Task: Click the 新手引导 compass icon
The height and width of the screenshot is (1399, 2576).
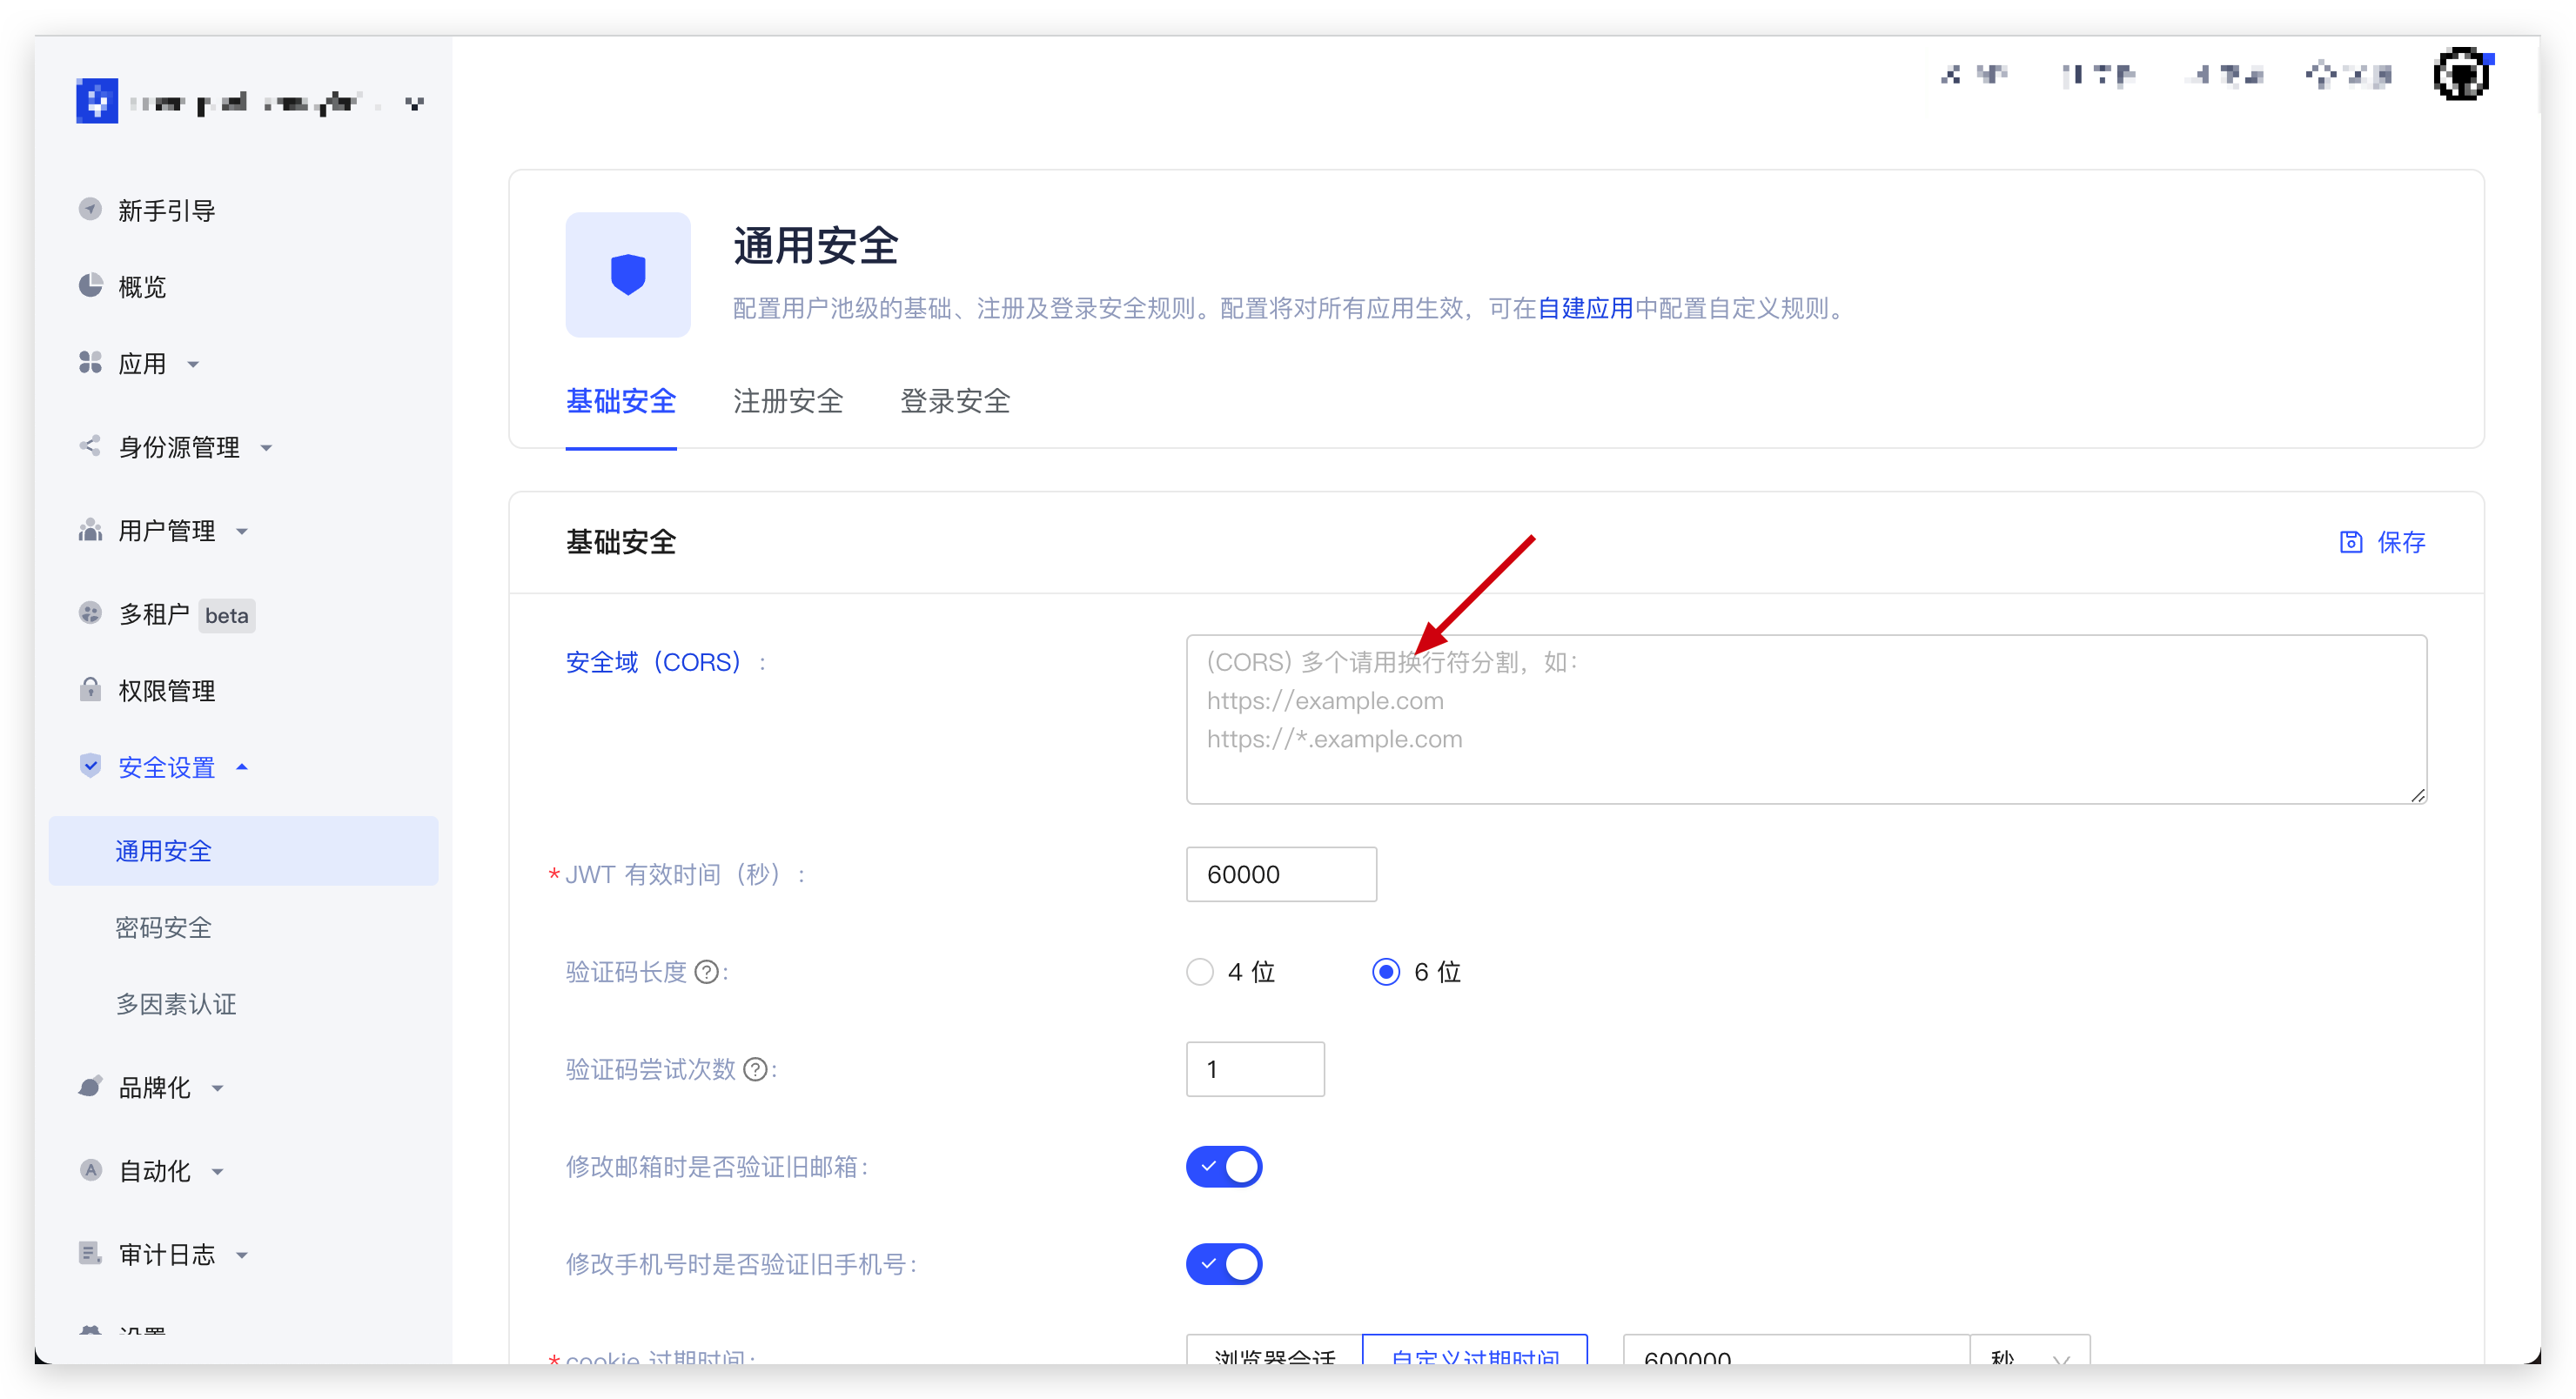Action: 90,210
